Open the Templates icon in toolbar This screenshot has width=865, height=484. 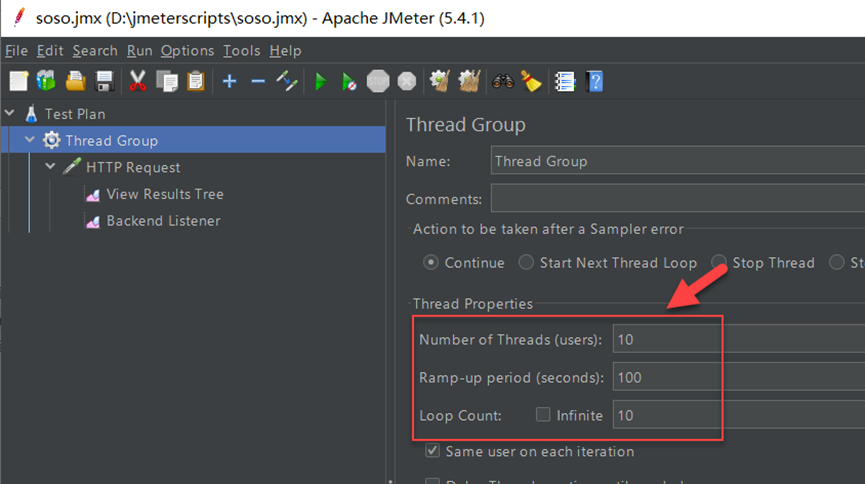46,82
